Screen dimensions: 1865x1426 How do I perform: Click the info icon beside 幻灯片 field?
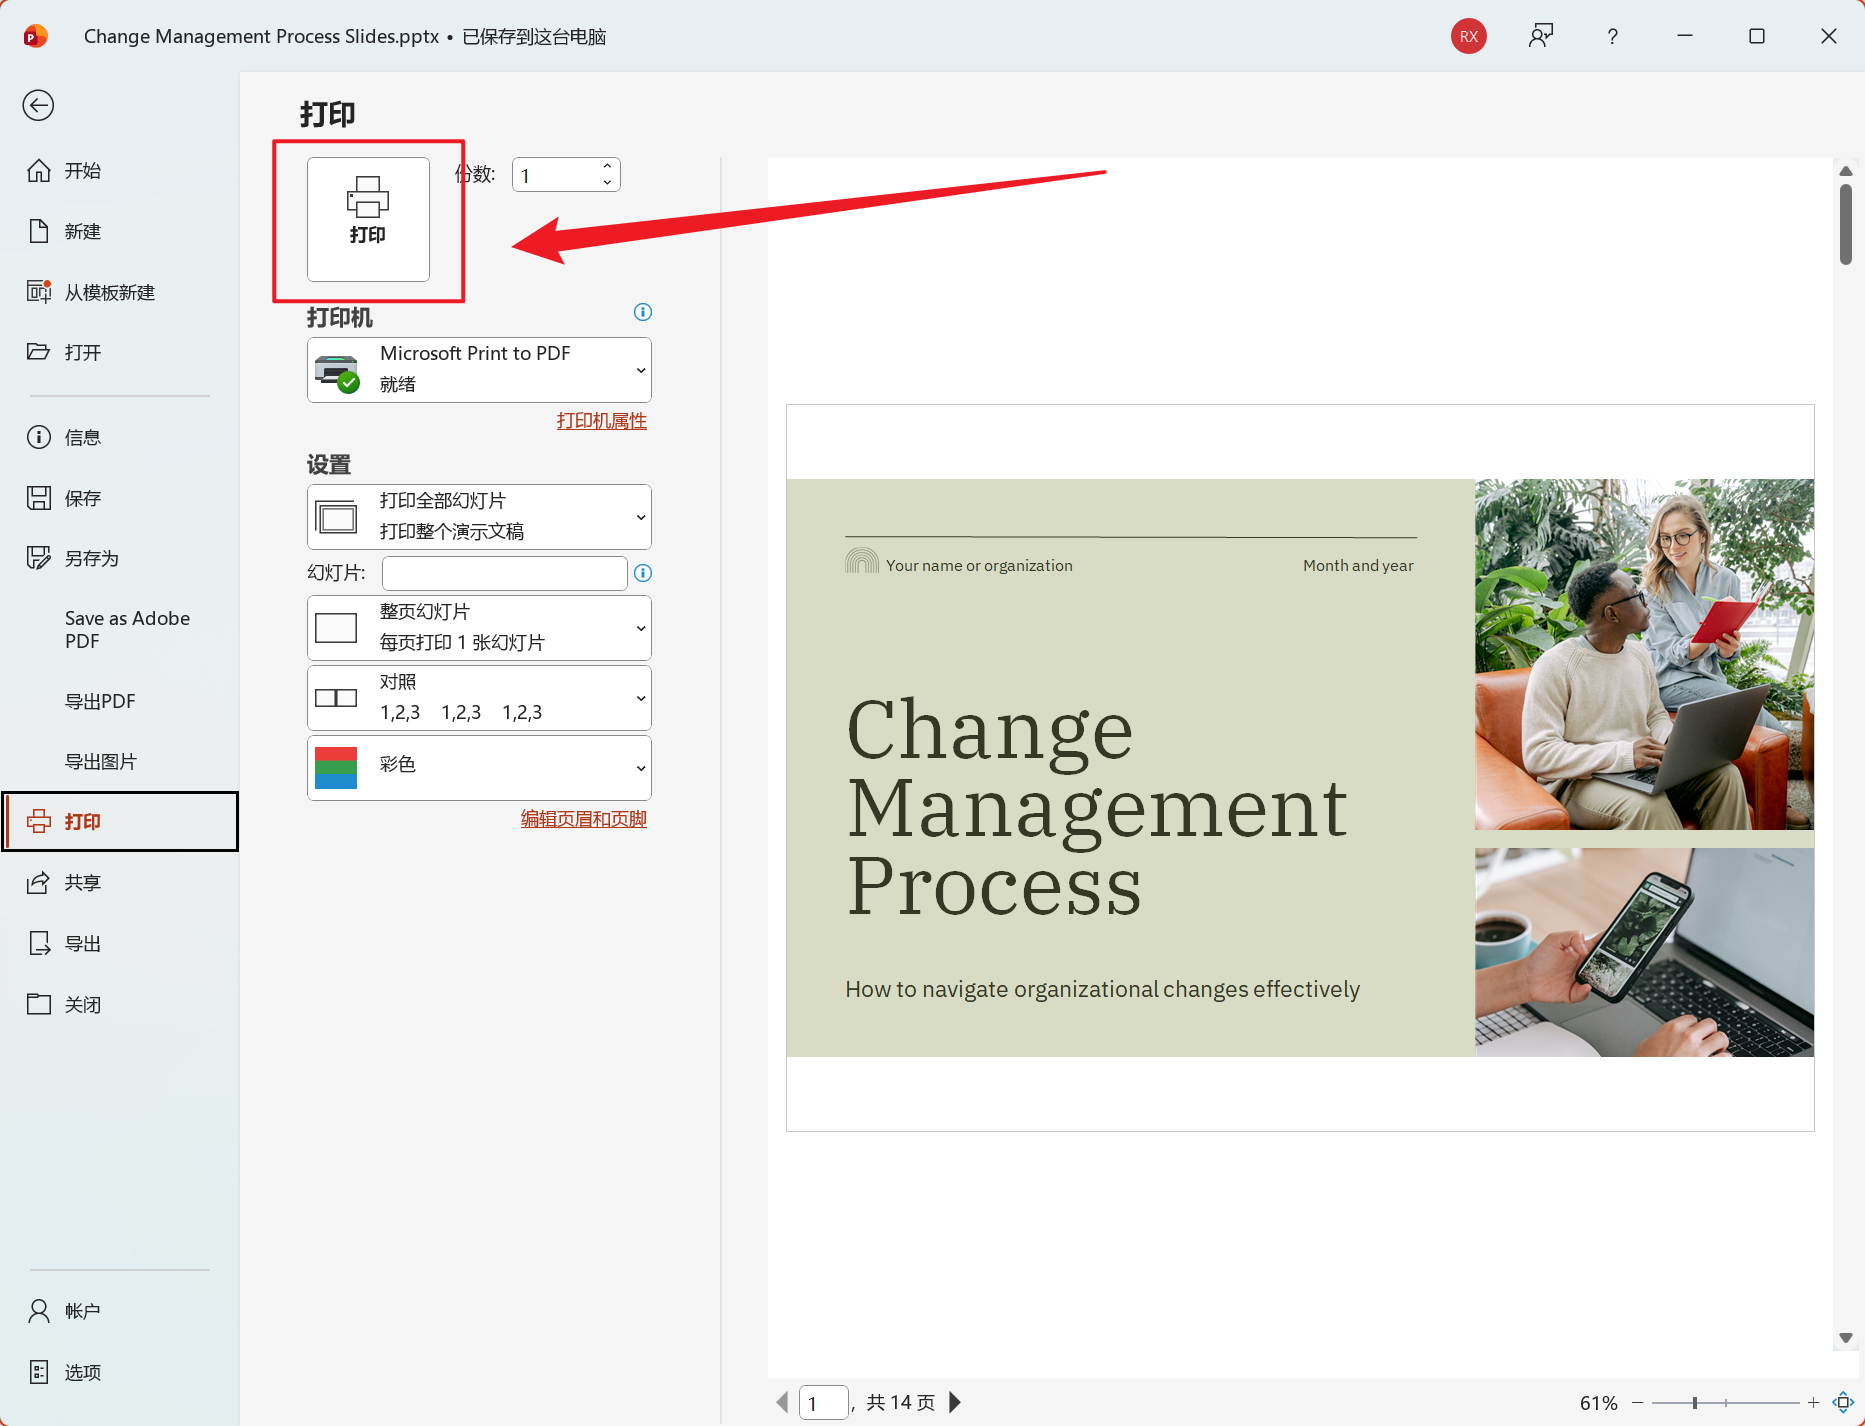[642, 573]
